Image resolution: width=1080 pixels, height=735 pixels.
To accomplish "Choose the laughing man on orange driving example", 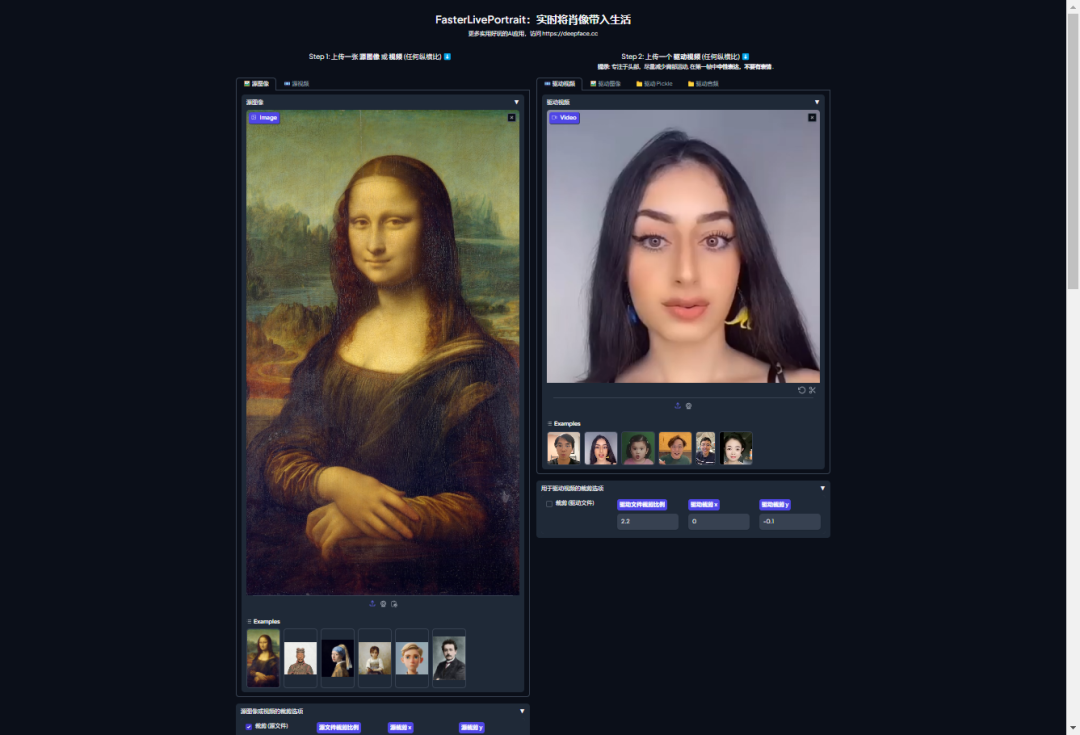I will [x=675, y=448].
